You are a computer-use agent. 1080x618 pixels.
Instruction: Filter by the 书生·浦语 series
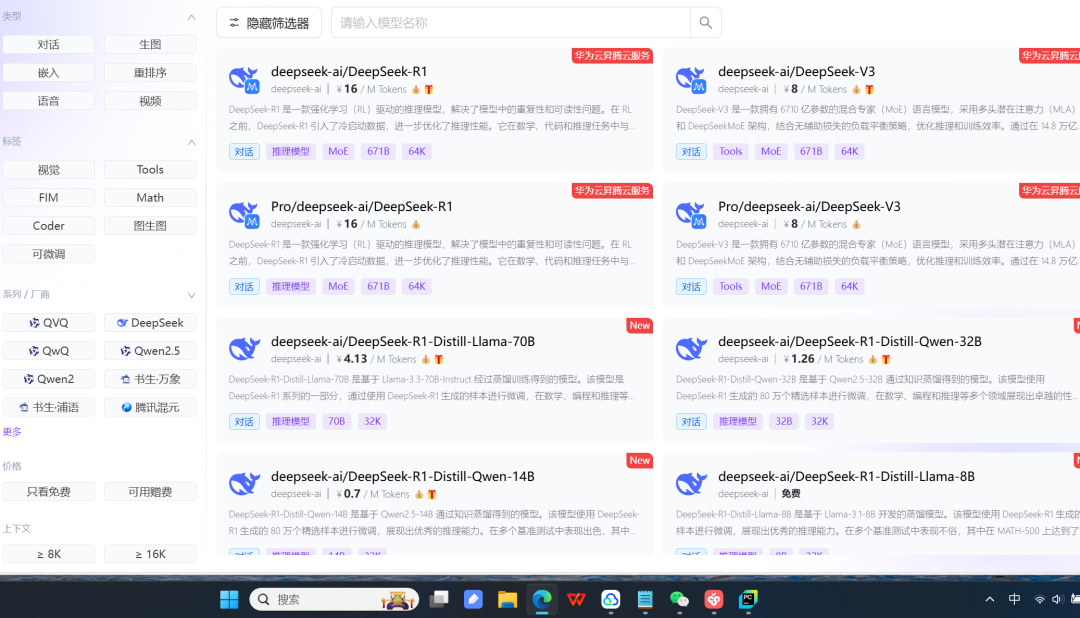coord(48,407)
